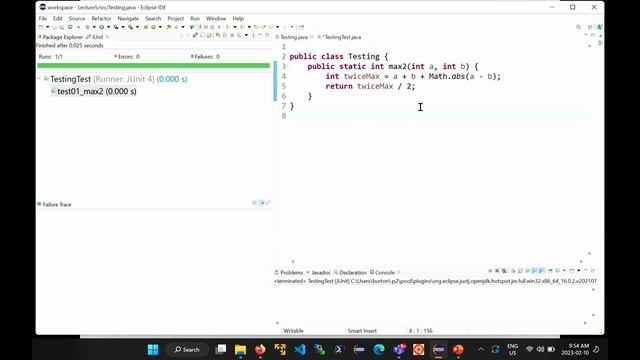Open the Project menu
This screenshot has height=360, width=640.
(176, 18)
